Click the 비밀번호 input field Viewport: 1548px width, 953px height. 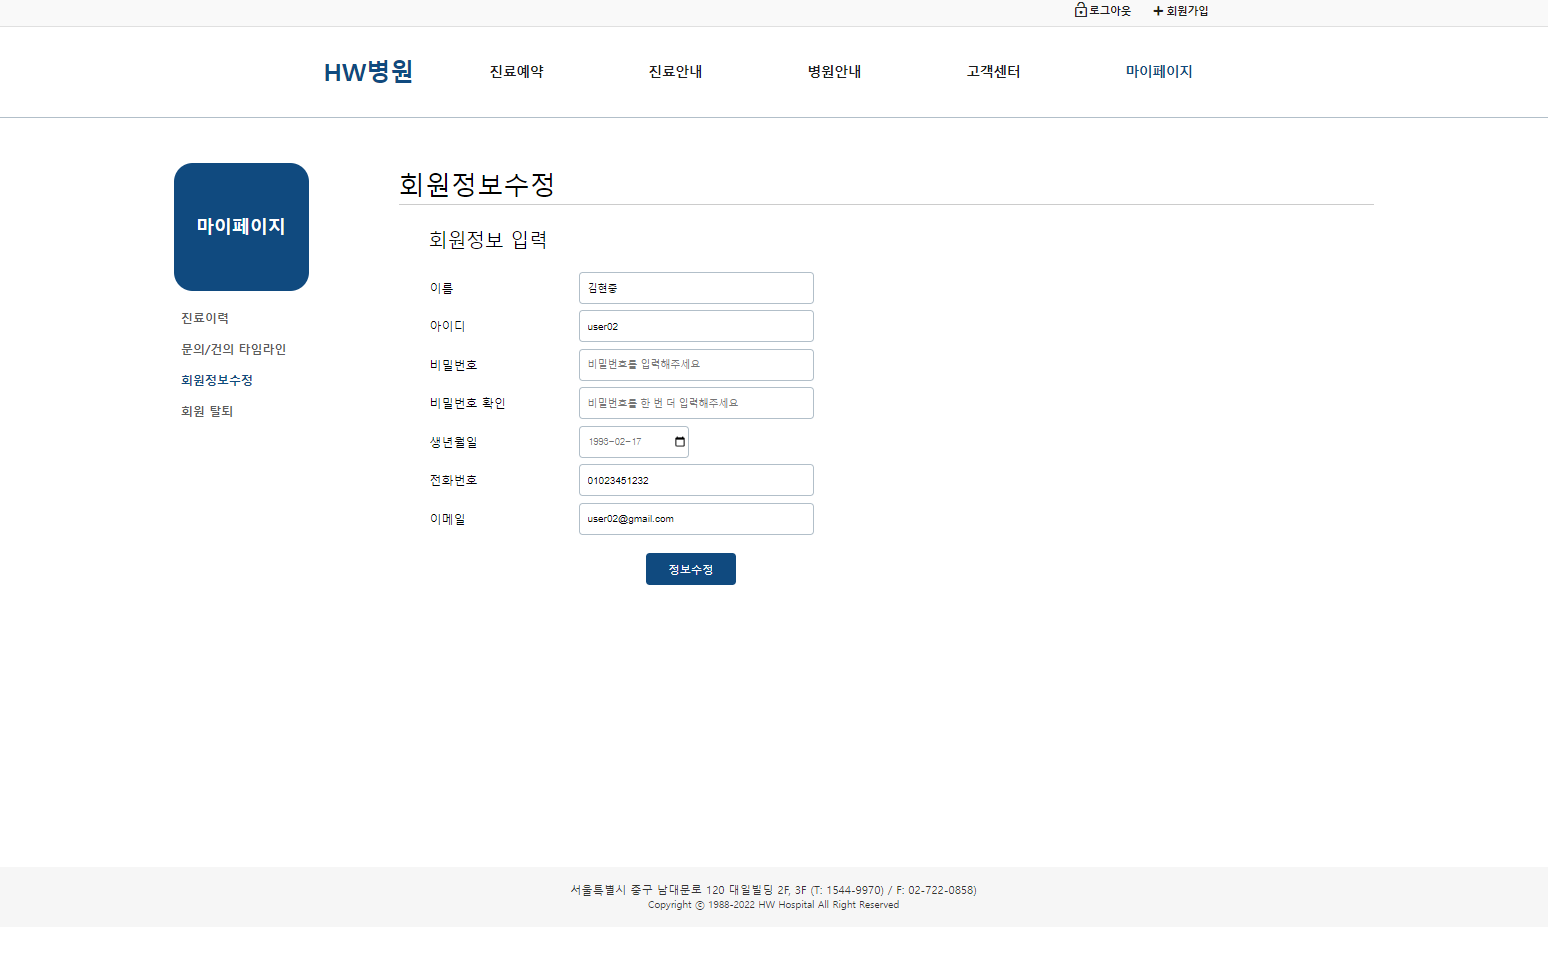pyautogui.click(x=695, y=364)
